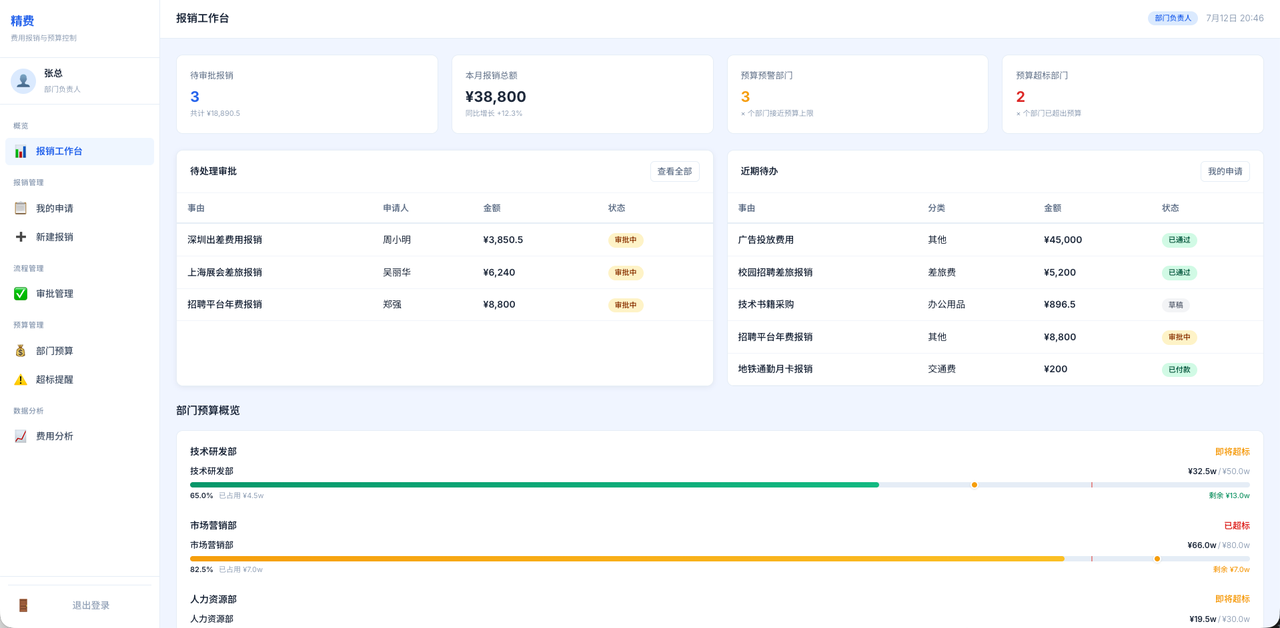1280x628 pixels.
Task: Select 技术书籍采购 row
Action: pos(995,304)
